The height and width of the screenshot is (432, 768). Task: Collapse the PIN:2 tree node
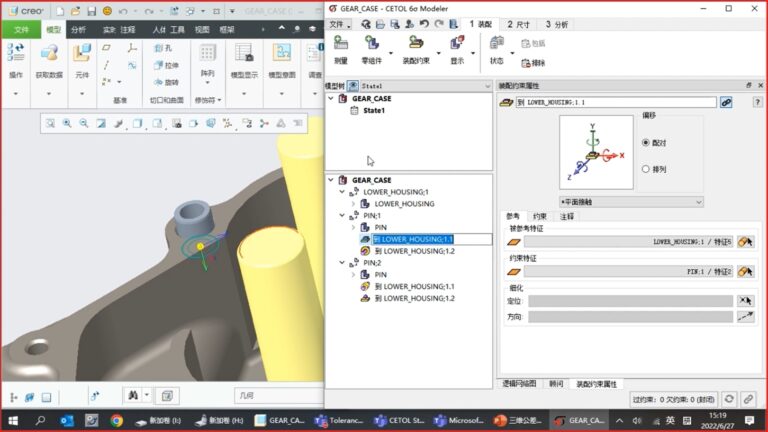click(x=342, y=263)
